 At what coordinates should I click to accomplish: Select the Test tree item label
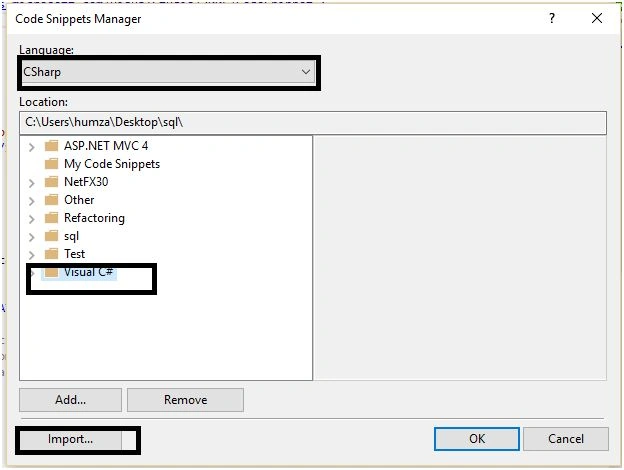pyautogui.click(x=74, y=254)
